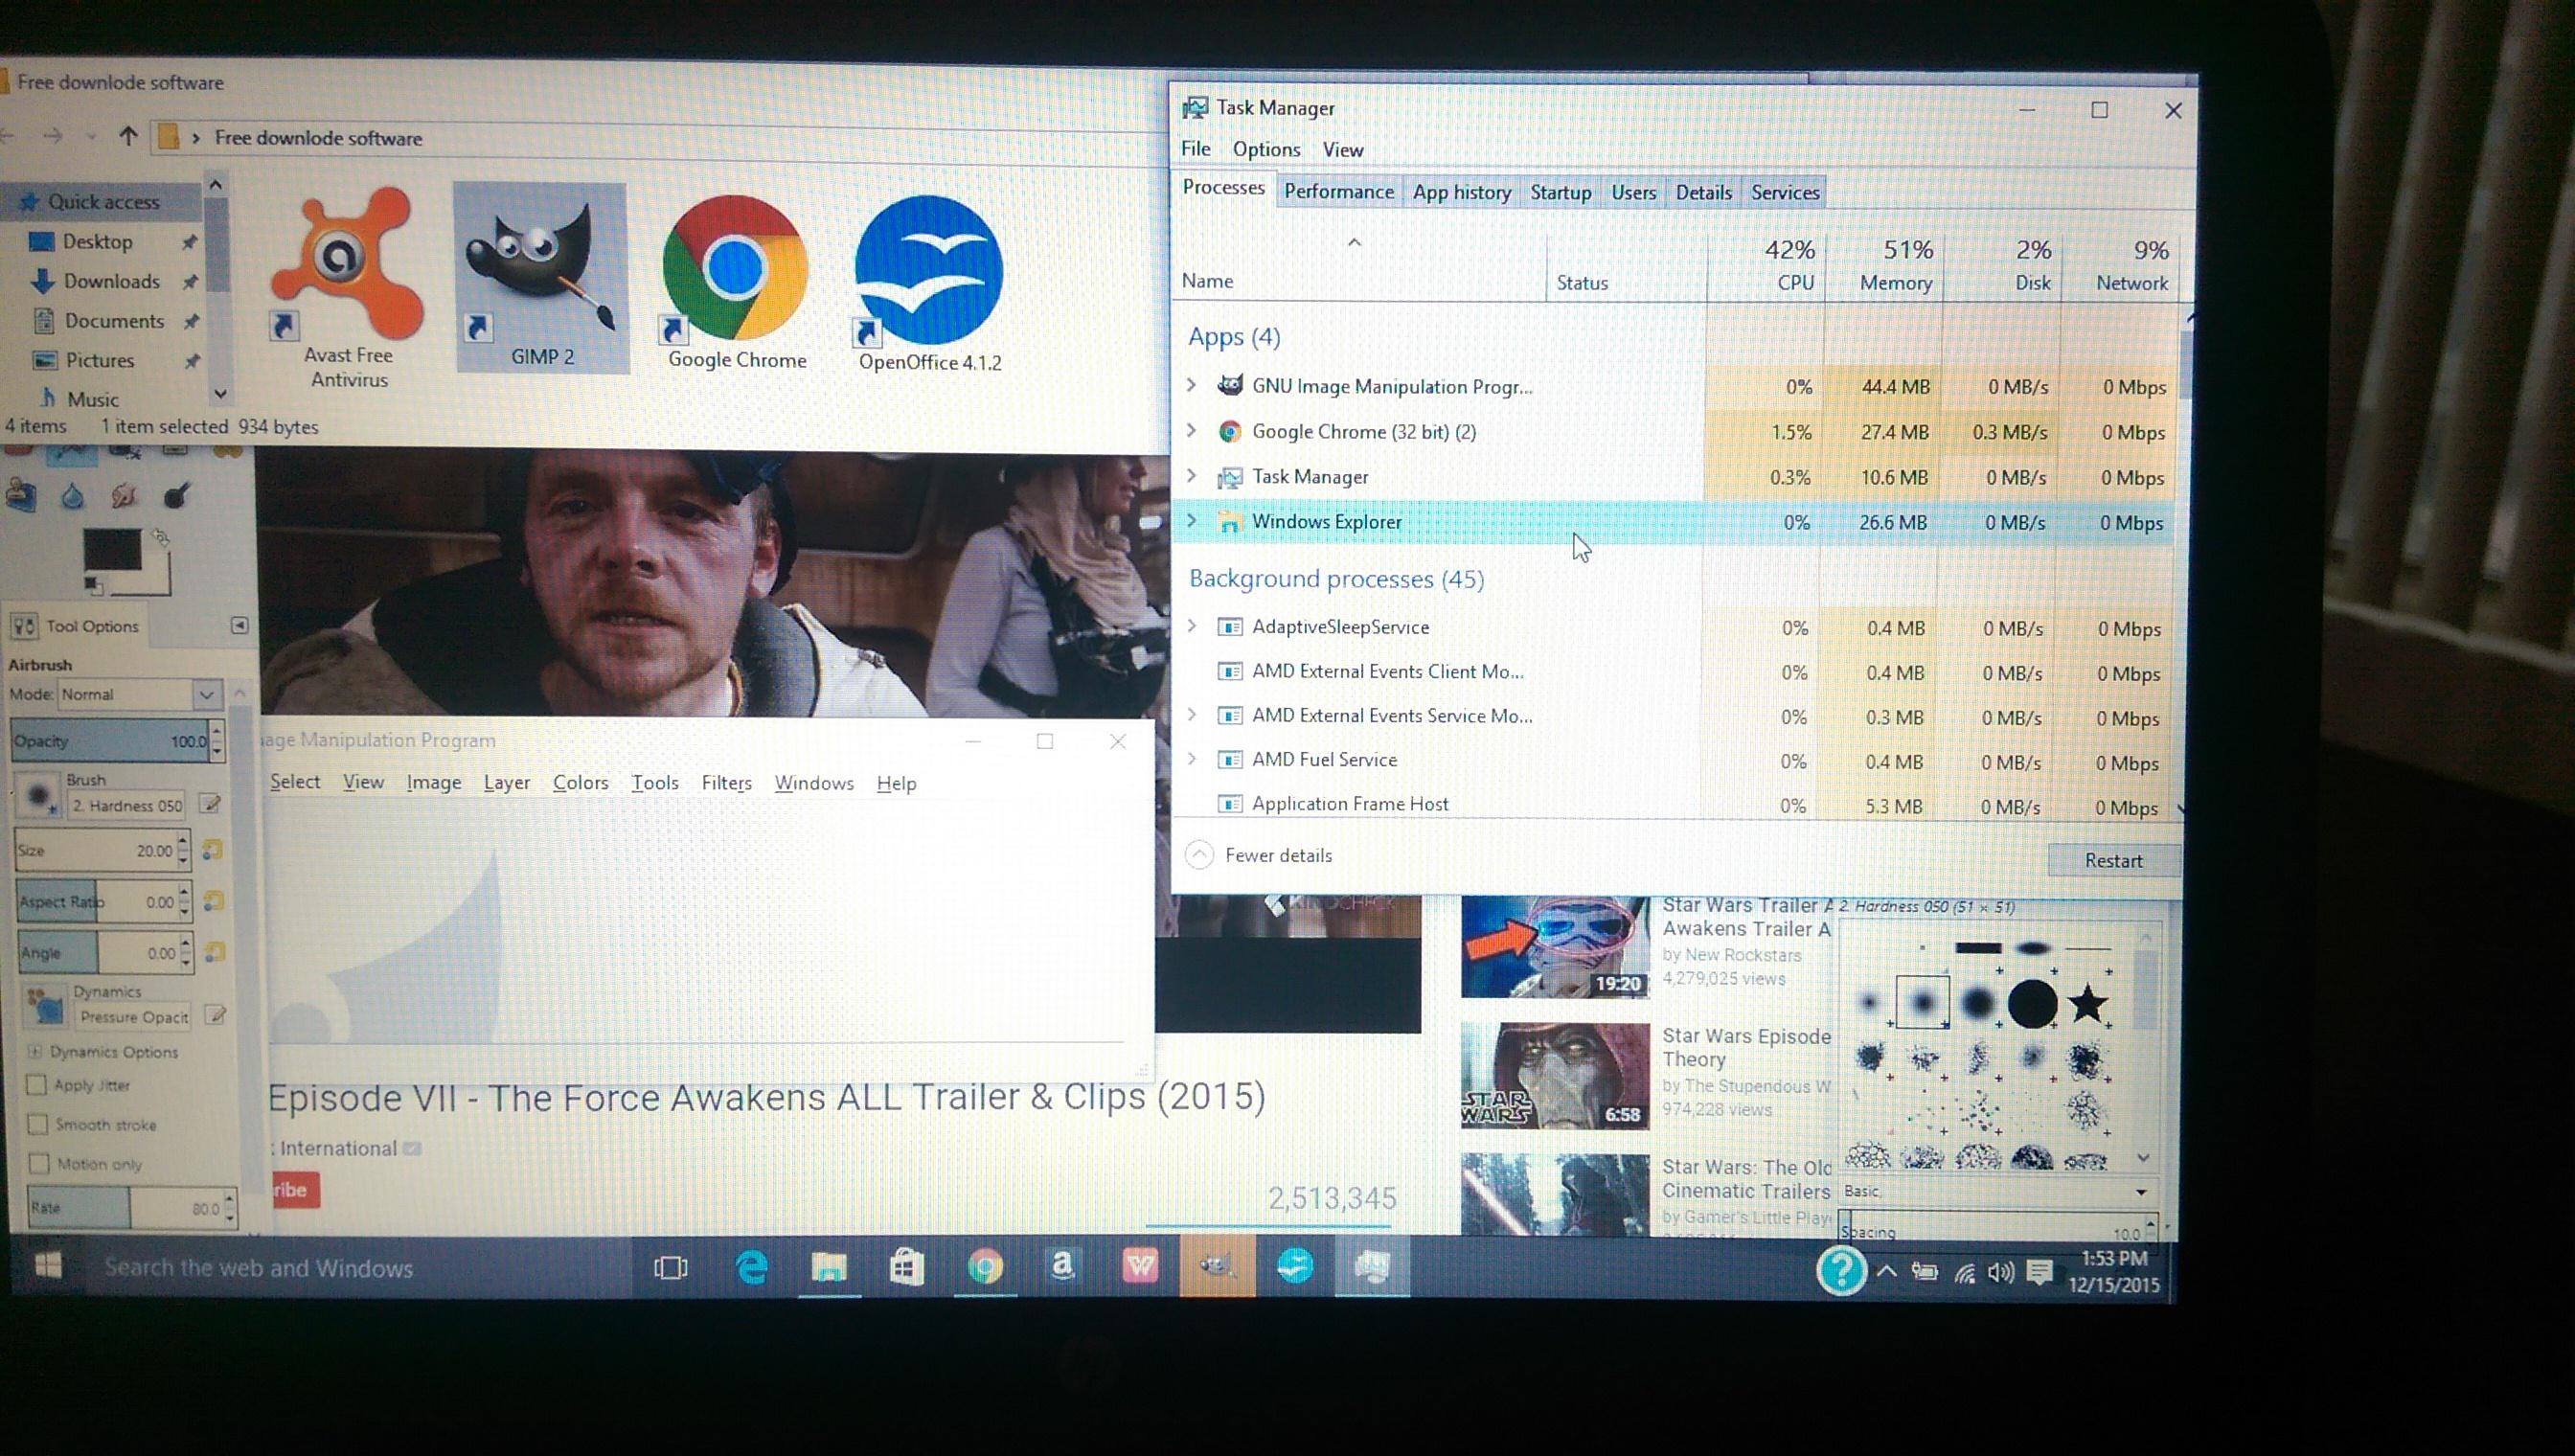2575x1456 pixels.
Task: Open Microsoft Edge from the taskbar
Action: (x=751, y=1268)
